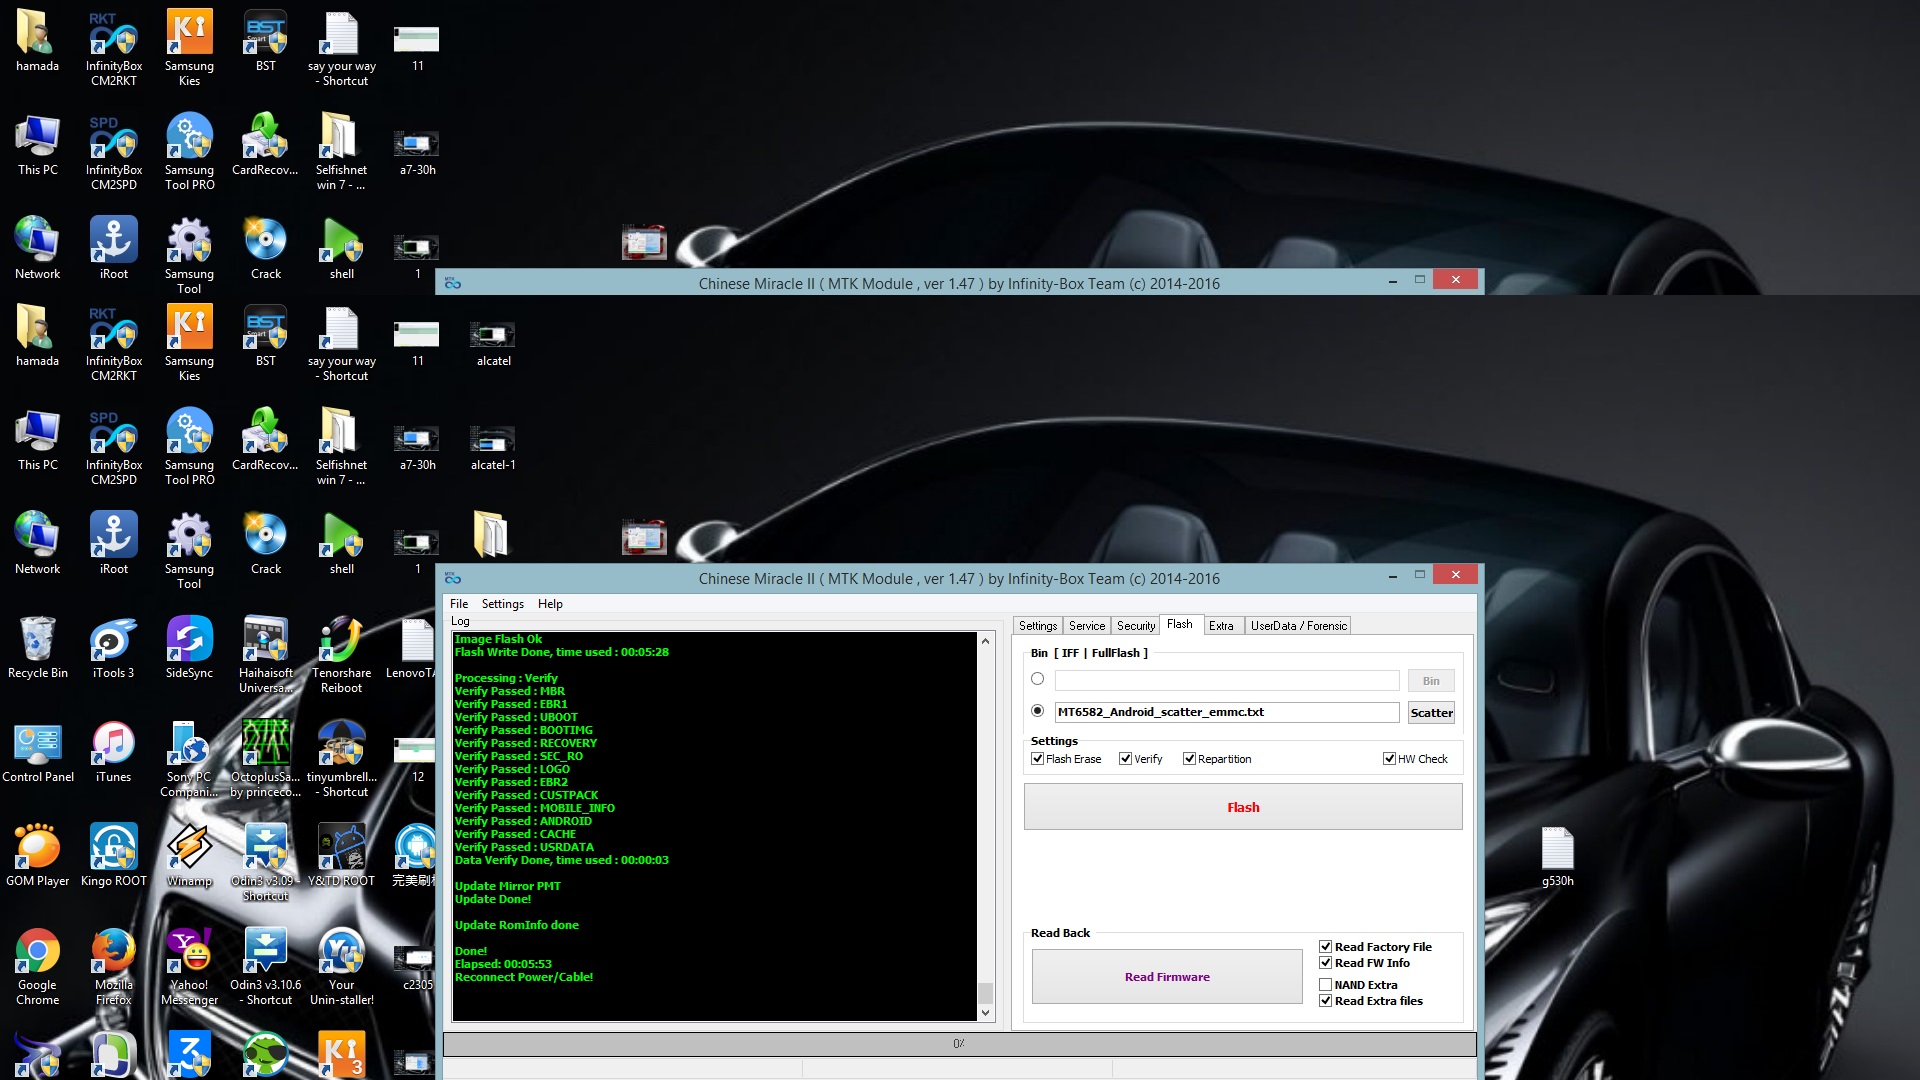Click the Scatter browse button
This screenshot has width=1920, height=1080.
click(x=1431, y=712)
